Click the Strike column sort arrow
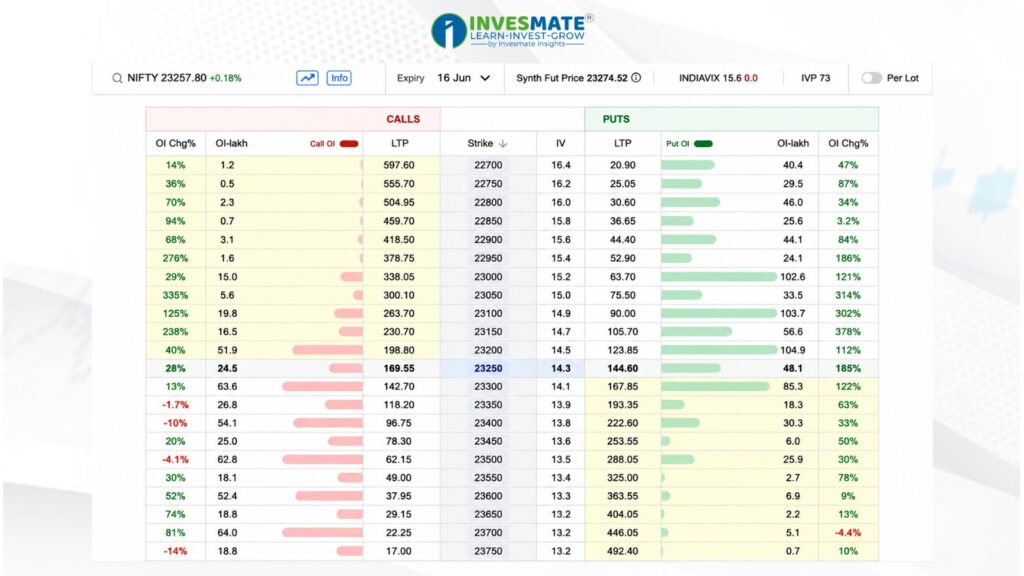Image resolution: width=1024 pixels, height=576 pixels. tap(503, 144)
